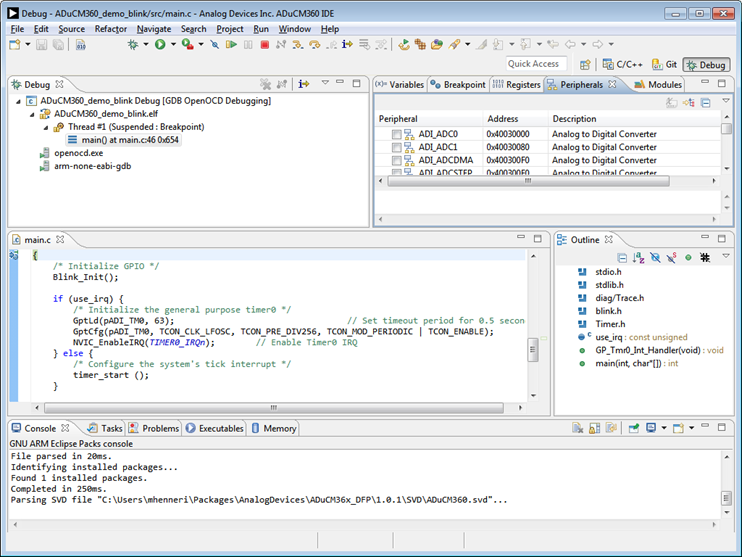
Task: Click the New file toolbar icon
Action: (x=15, y=44)
